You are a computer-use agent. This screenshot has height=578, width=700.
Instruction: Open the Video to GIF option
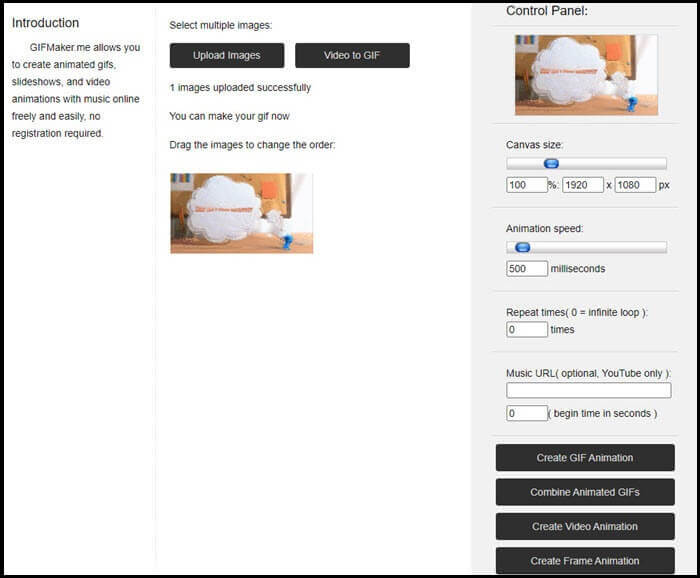click(352, 55)
